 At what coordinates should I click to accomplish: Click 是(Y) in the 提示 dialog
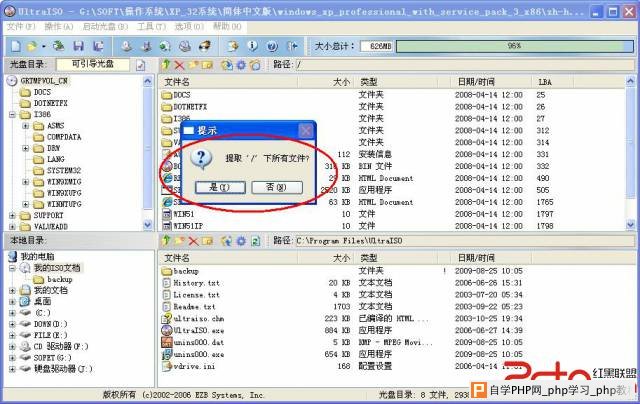pos(220,187)
